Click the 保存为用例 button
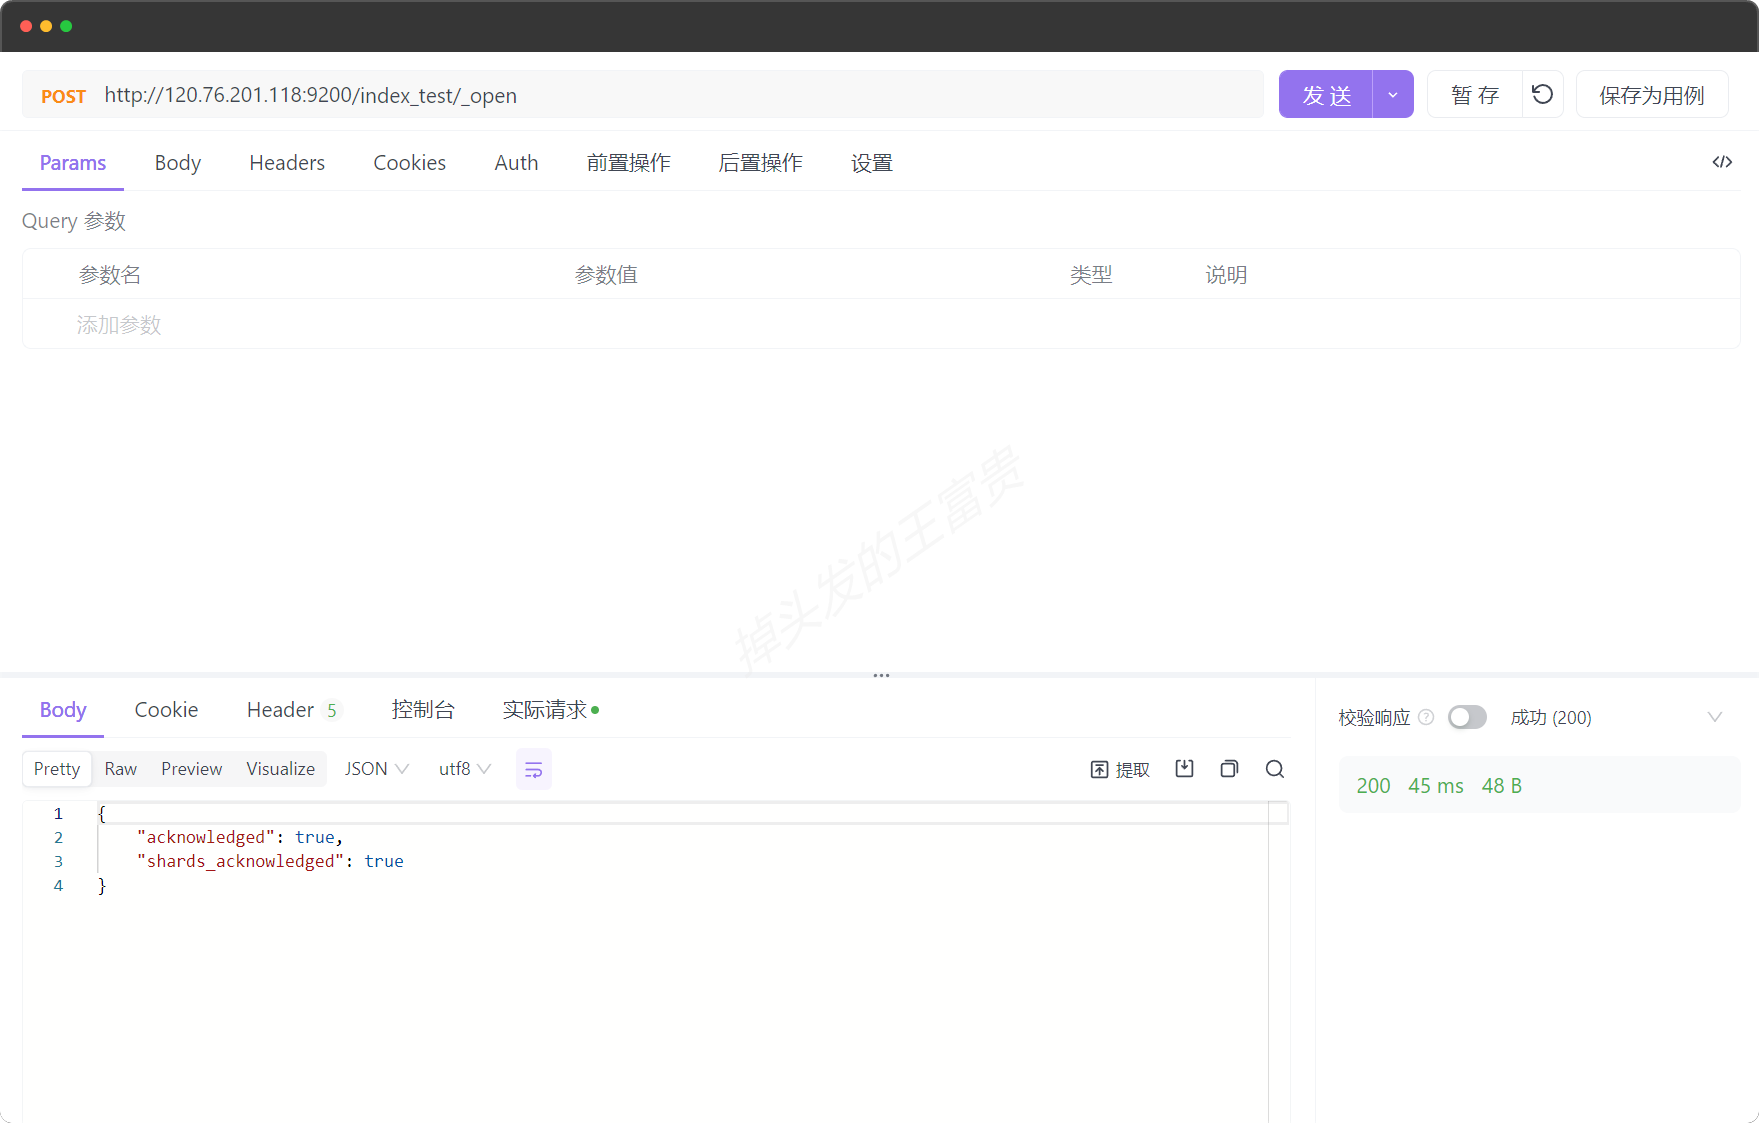 point(1652,94)
